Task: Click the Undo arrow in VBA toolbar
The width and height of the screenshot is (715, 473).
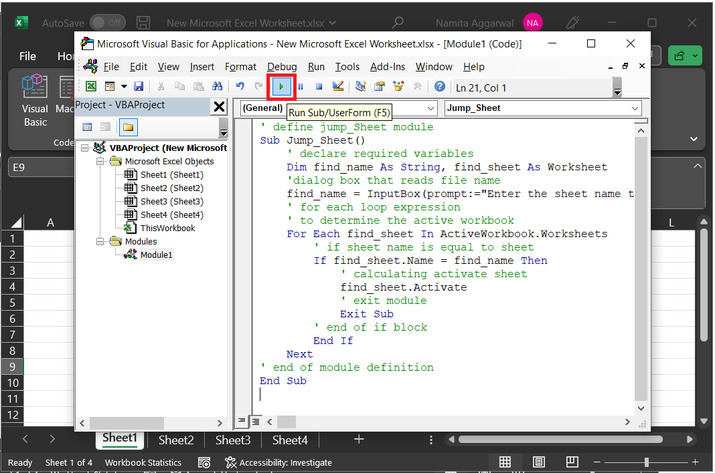Action: (x=241, y=87)
